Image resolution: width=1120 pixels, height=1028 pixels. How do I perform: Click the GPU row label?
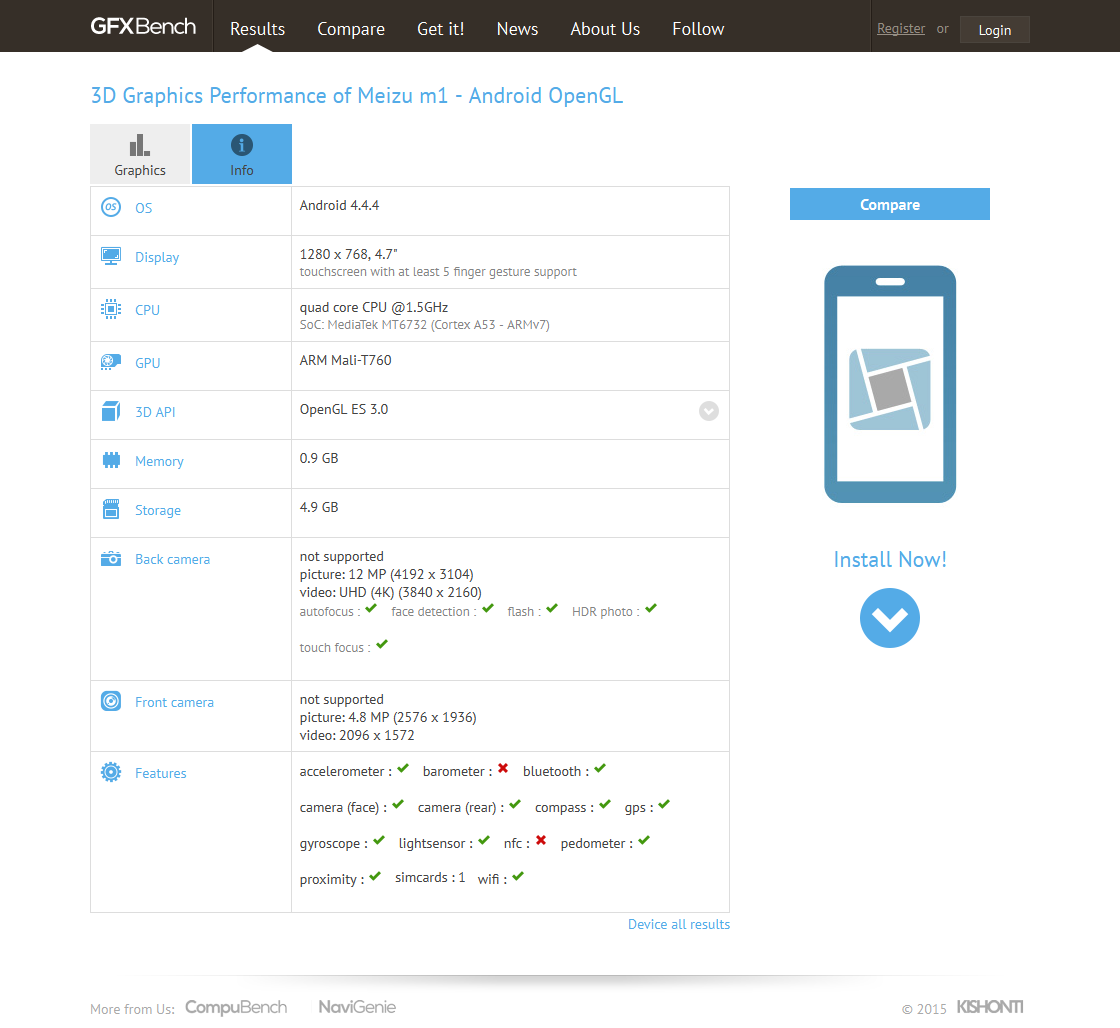click(147, 363)
